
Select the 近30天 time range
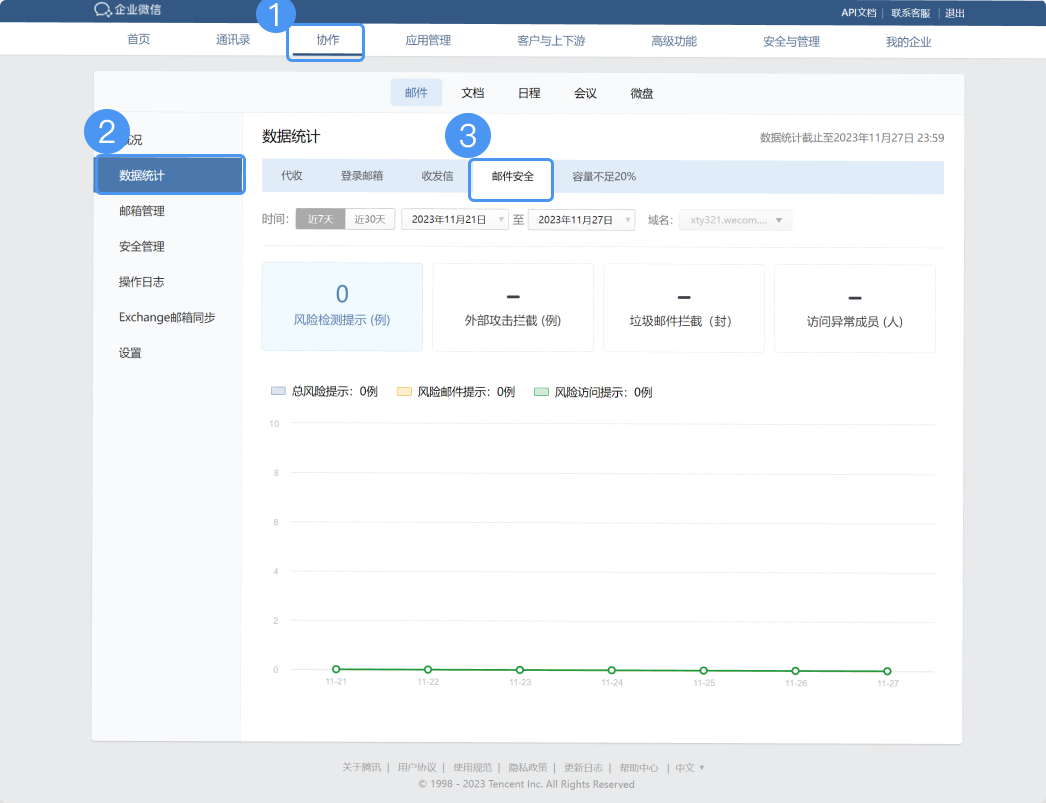(x=370, y=219)
